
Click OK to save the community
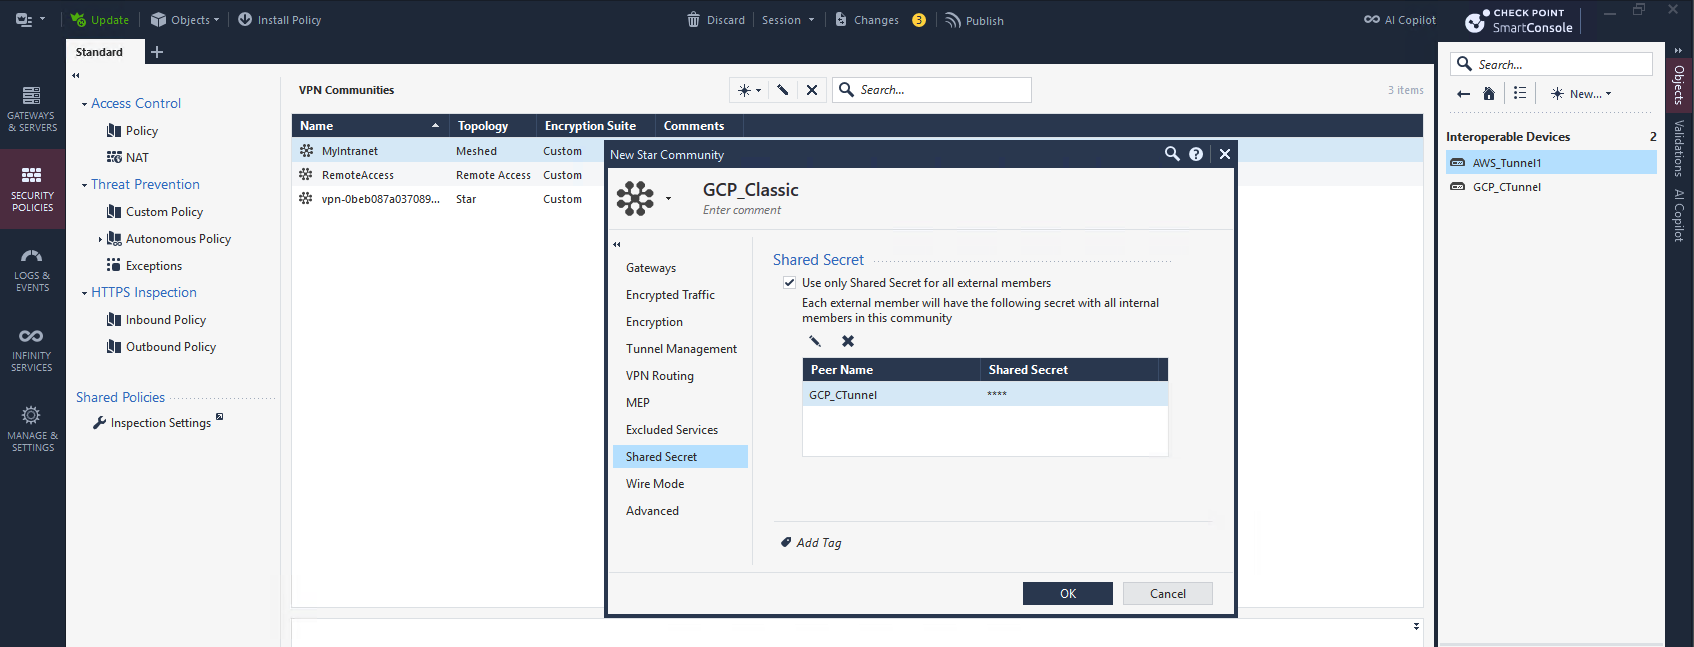pos(1067,594)
